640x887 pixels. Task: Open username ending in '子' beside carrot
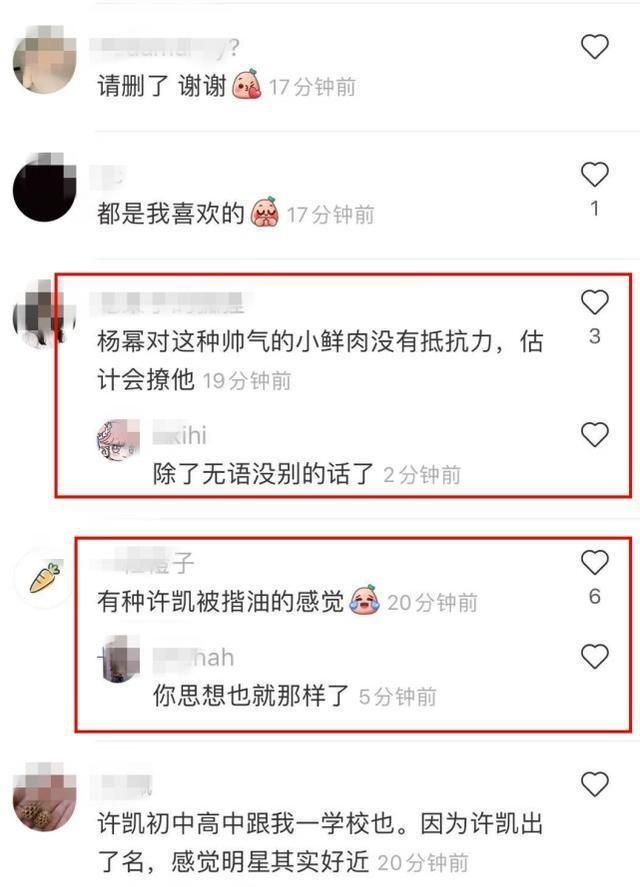pos(145,563)
